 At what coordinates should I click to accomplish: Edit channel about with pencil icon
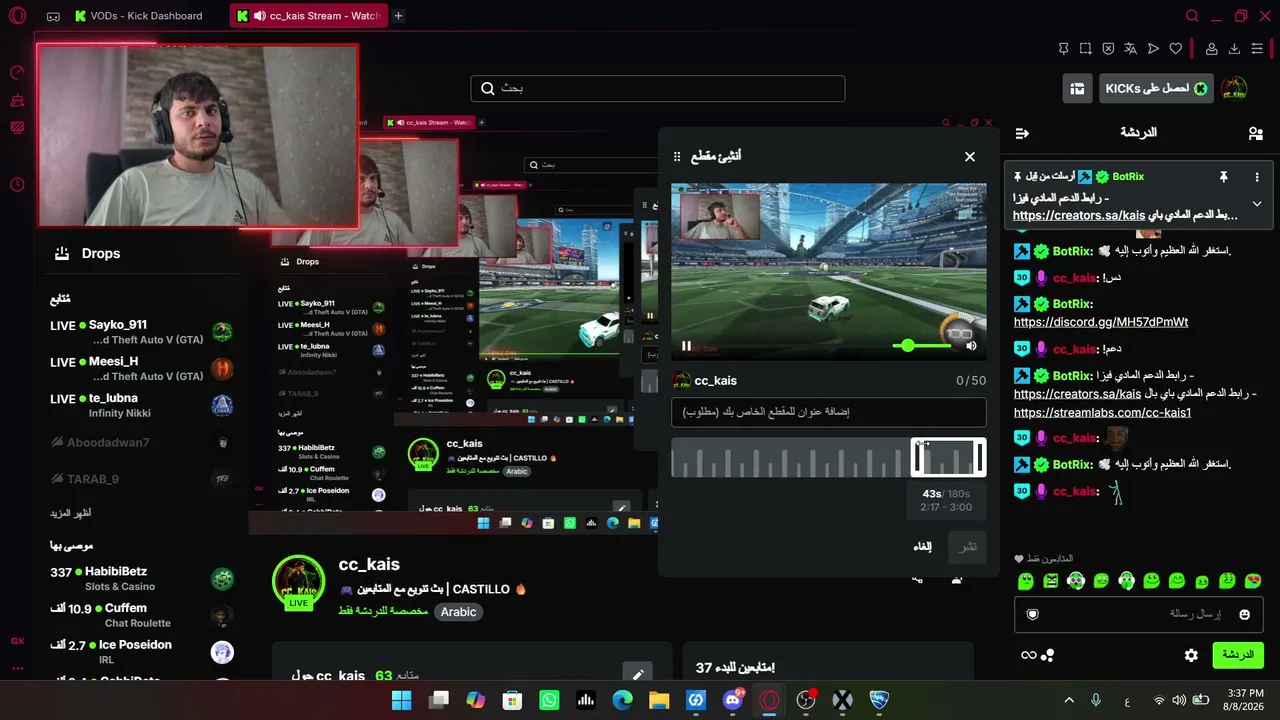click(637, 675)
